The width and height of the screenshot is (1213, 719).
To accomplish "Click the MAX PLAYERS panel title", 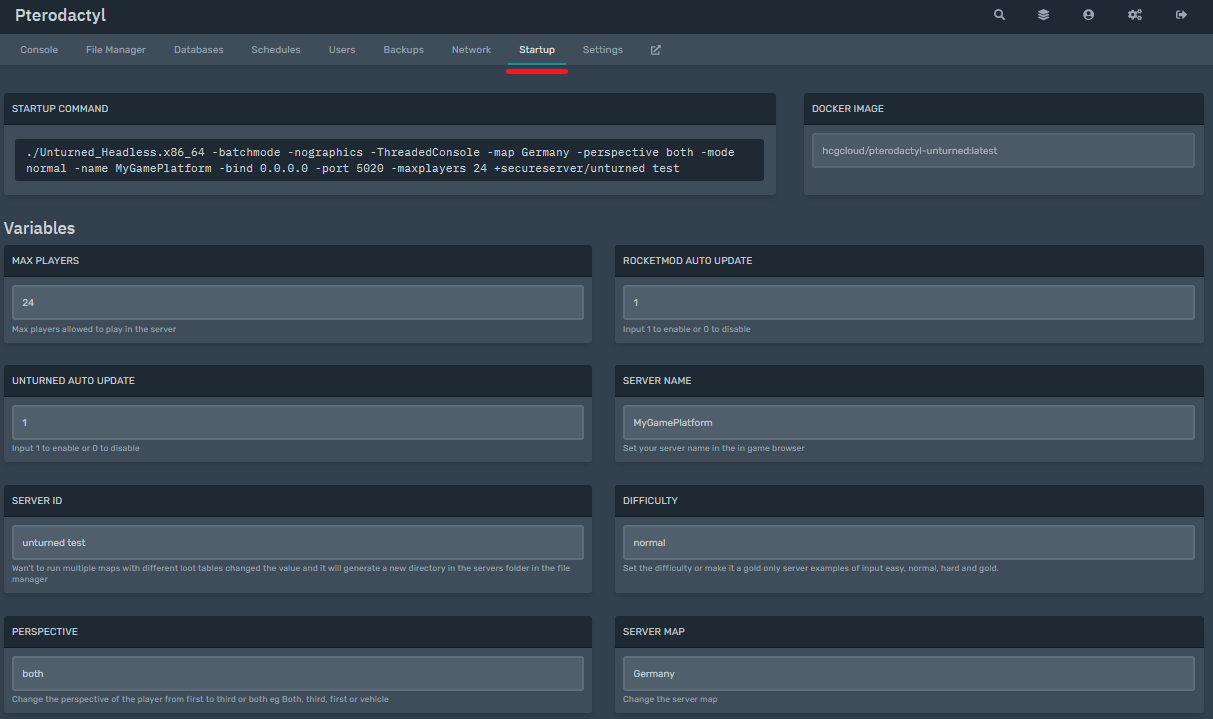I will (x=45, y=261).
